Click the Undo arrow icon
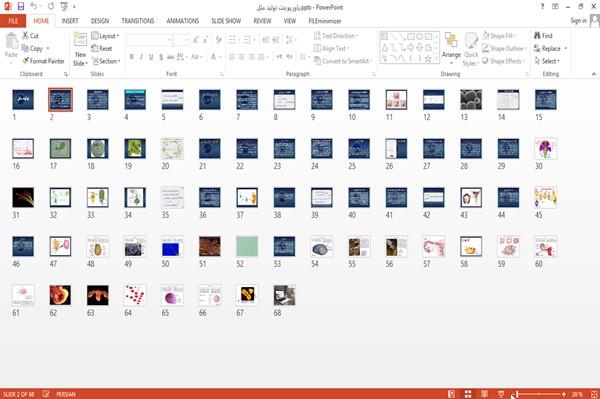 tap(34, 6)
